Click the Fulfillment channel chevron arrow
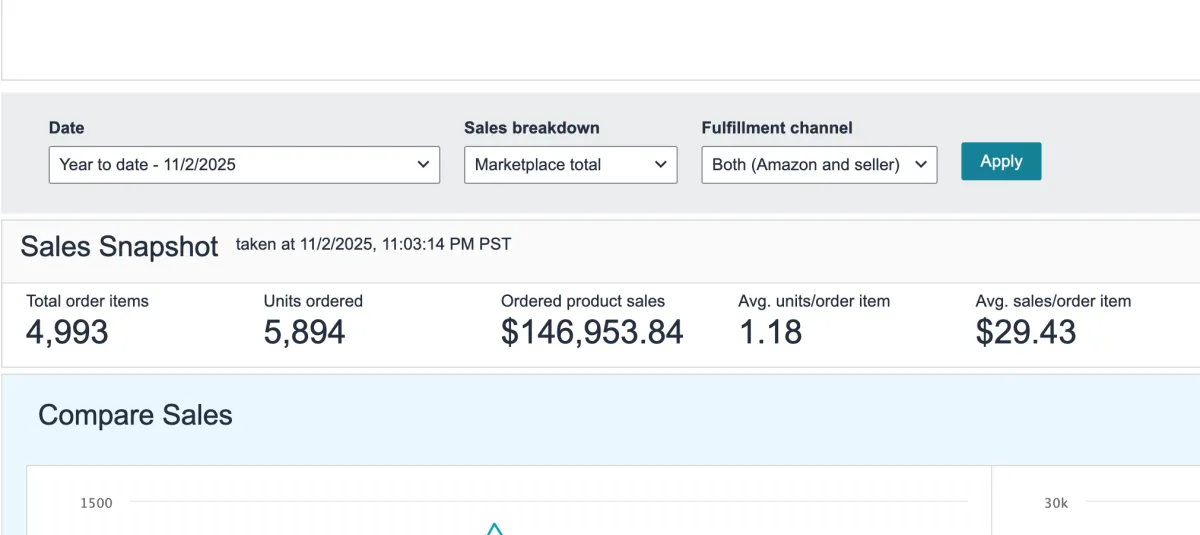The image size is (1200, 535). (x=921, y=165)
